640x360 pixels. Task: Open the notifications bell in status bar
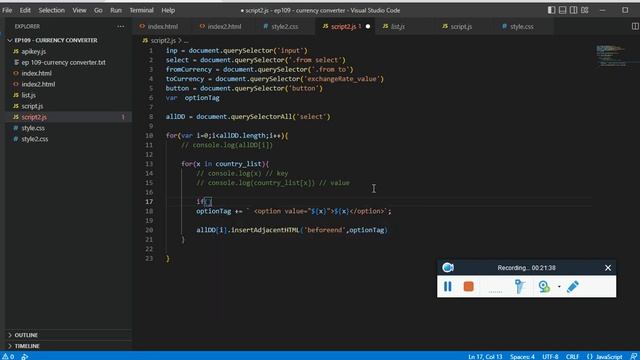click(633, 356)
